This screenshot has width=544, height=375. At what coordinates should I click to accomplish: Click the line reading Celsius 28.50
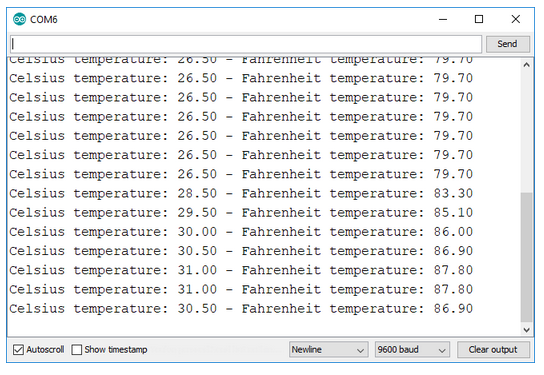coord(241,193)
